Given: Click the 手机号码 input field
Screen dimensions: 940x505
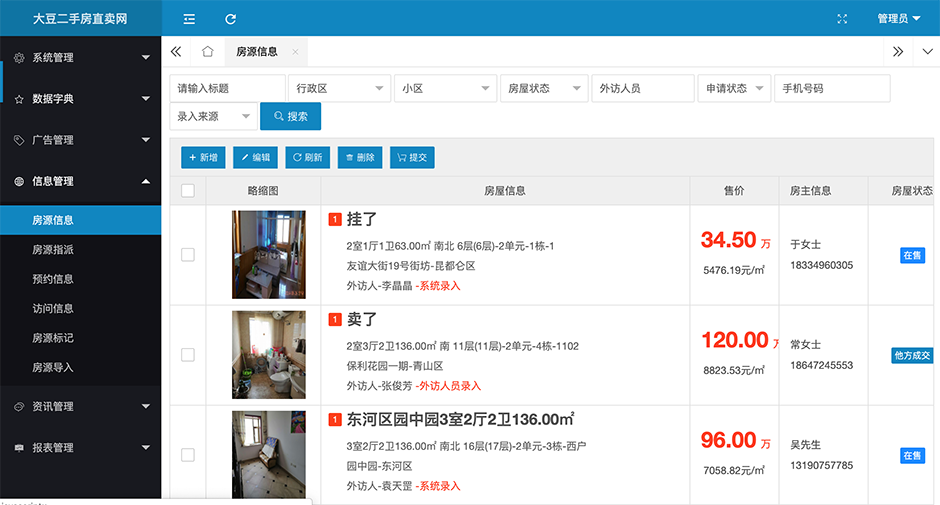Looking at the screenshot, I should (x=831, y=89).
